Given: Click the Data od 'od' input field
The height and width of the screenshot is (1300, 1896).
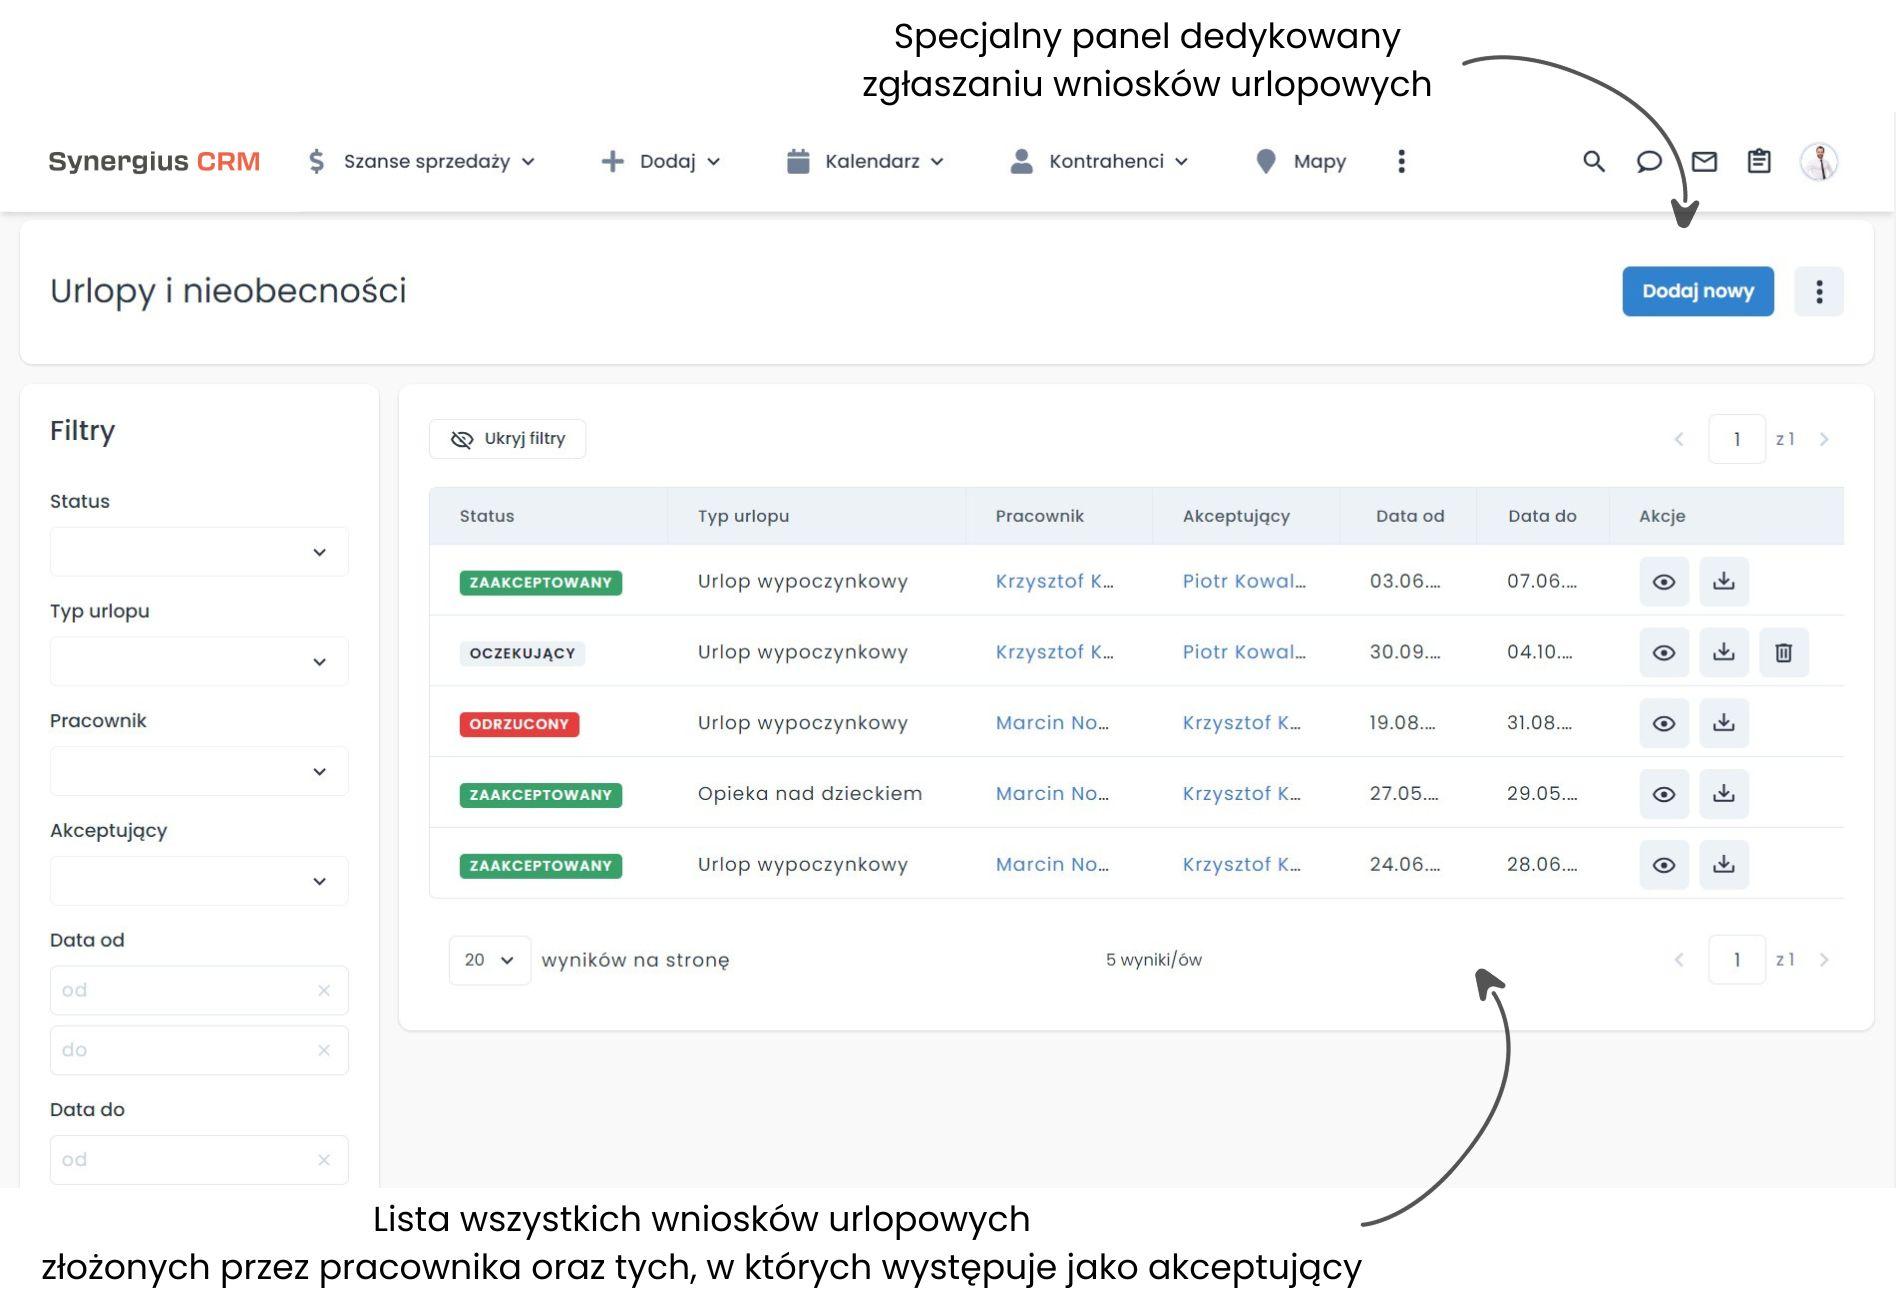Looking at the screenshot, I should click(x=185, y=990).
